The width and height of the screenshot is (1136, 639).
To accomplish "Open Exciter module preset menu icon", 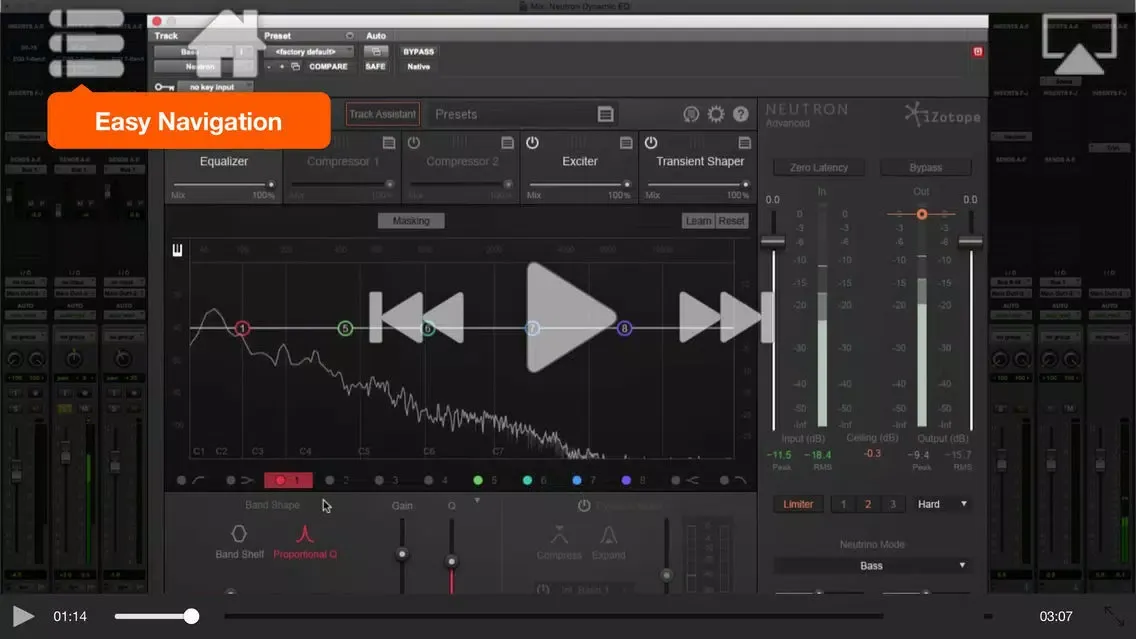I will click(627, 143).
